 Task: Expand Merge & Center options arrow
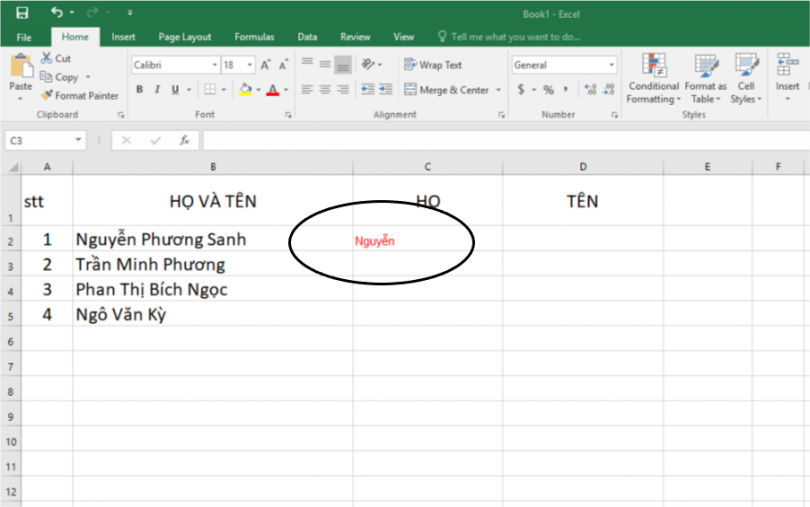(499, 90)
